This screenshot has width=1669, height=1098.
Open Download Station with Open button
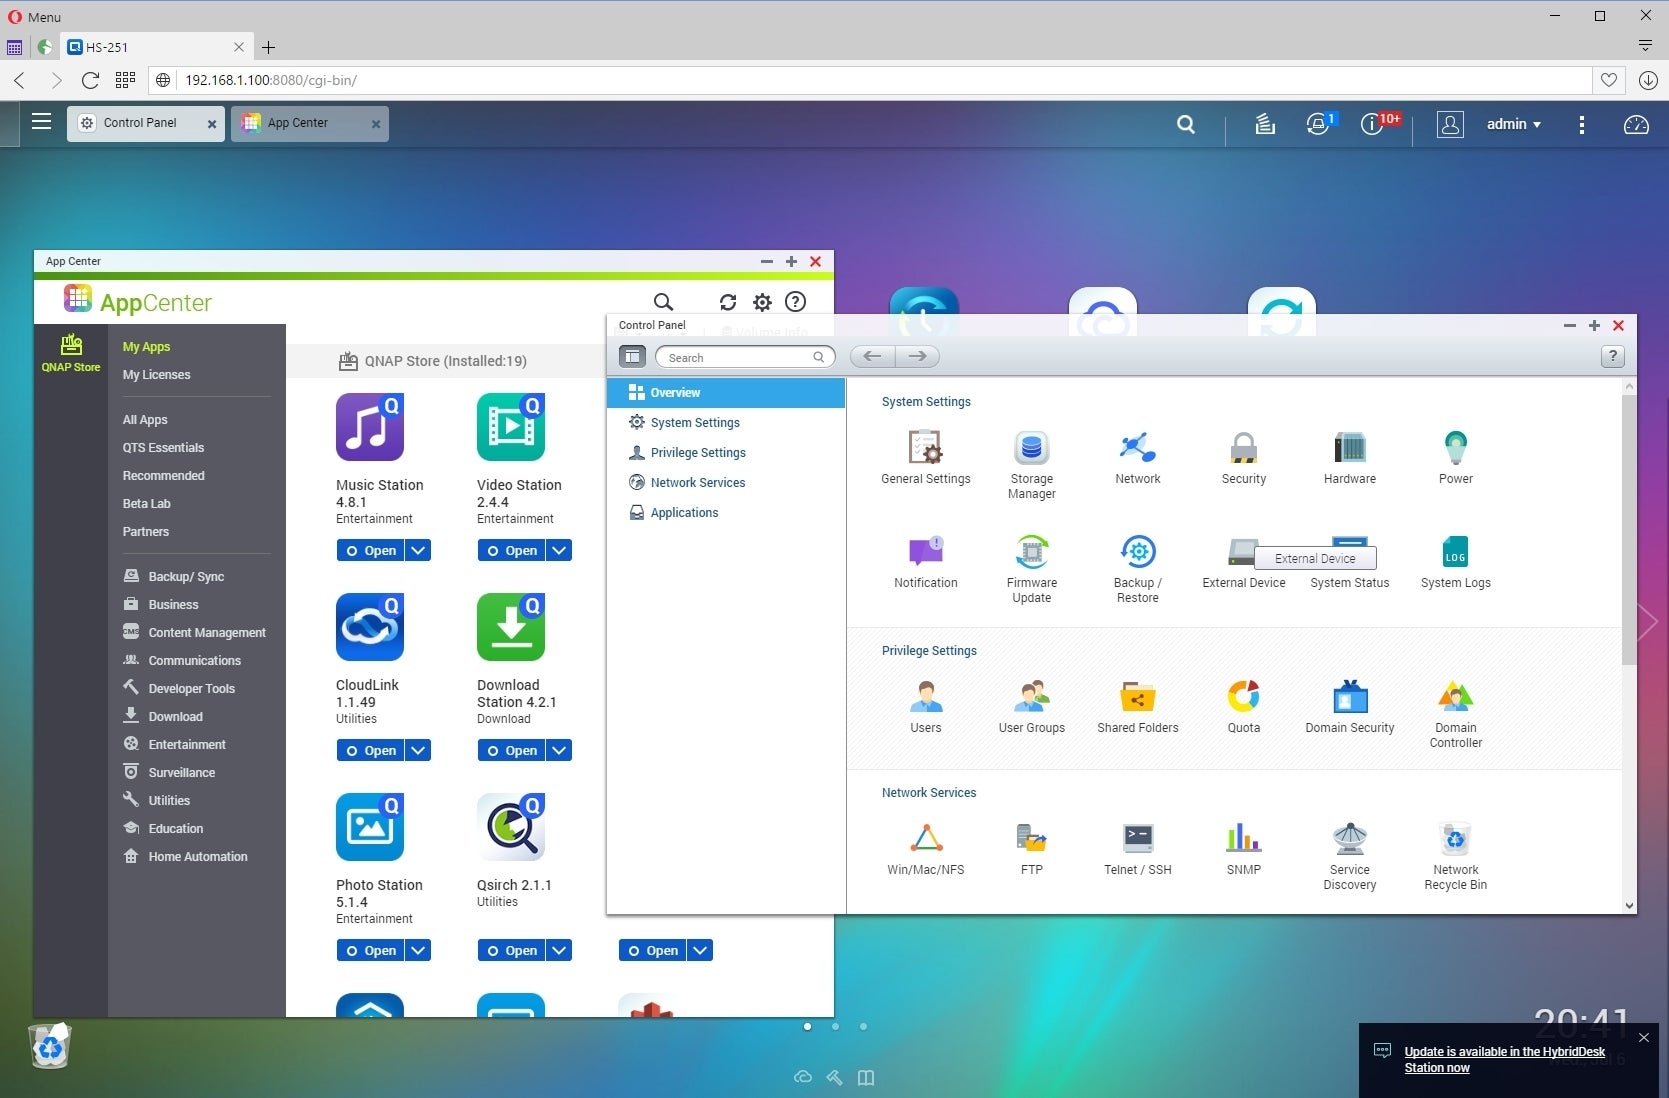512,750
